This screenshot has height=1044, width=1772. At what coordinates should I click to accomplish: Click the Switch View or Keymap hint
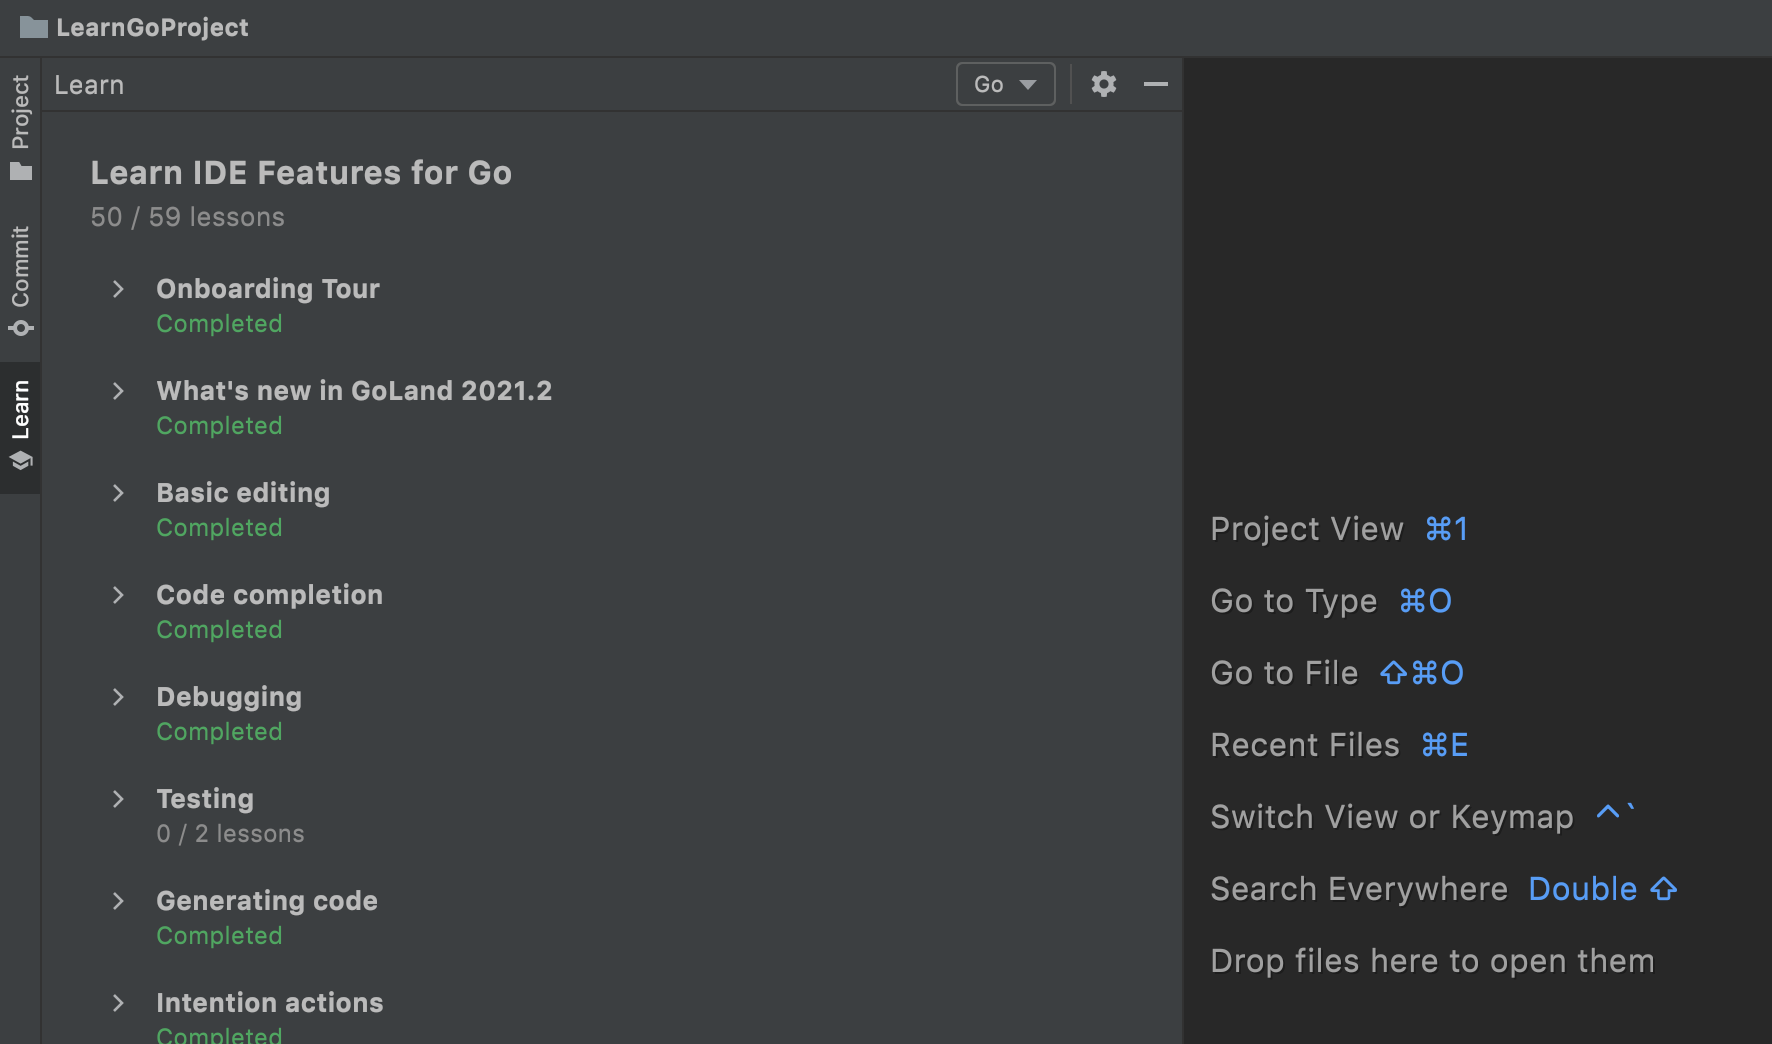click(1423, 817)
